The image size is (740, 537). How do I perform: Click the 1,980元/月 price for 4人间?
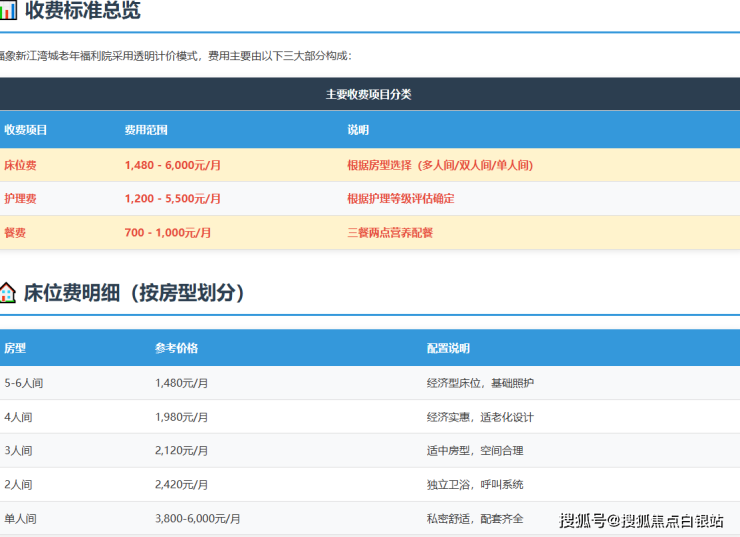tap(182, 417)
